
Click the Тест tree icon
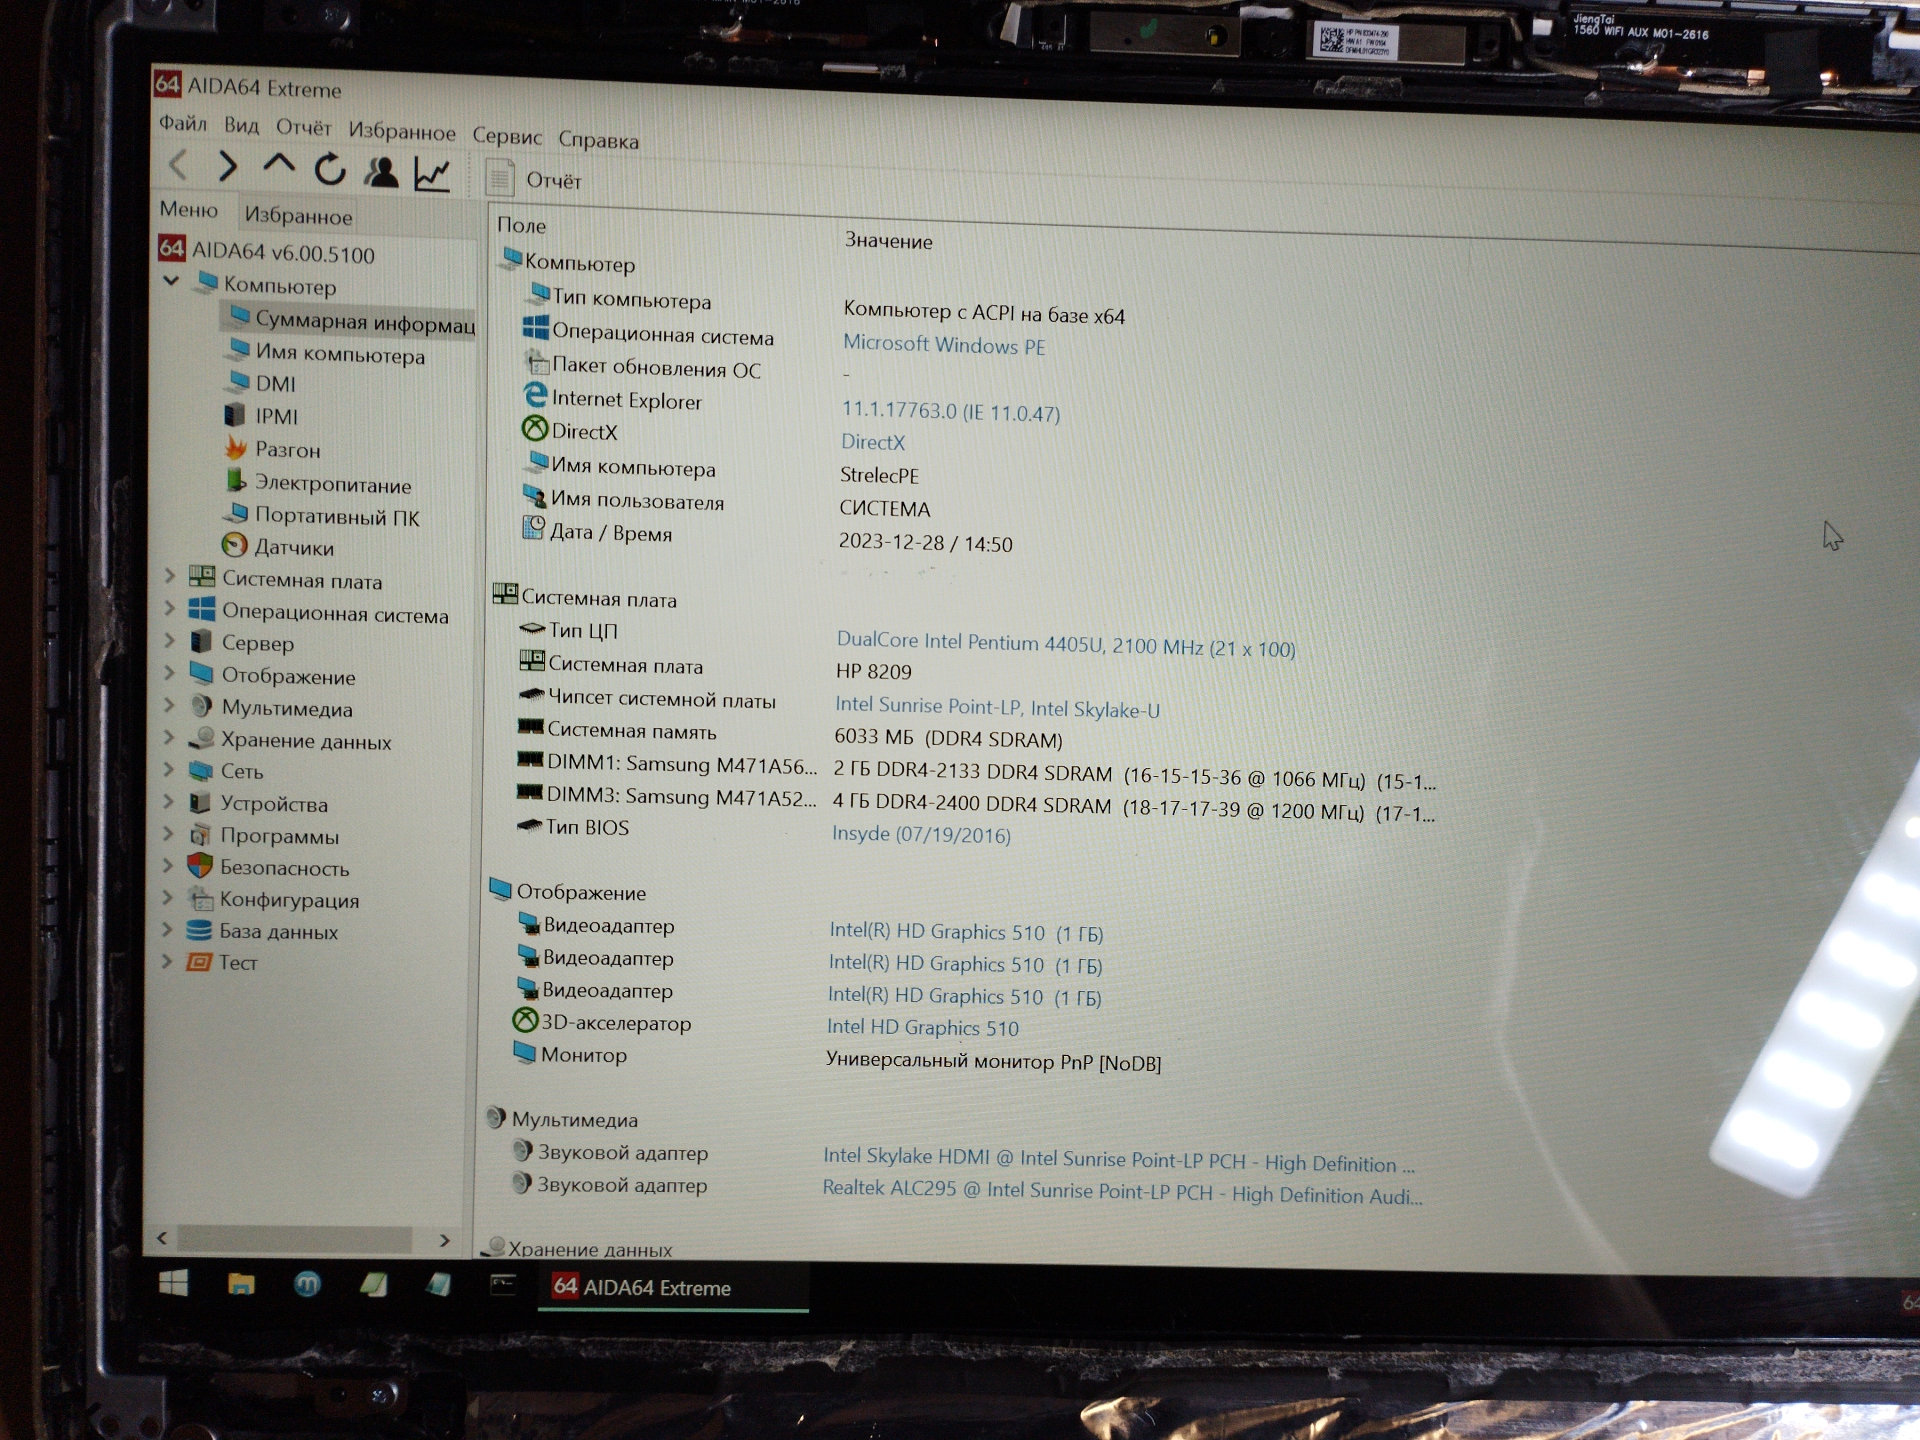(x=199, y=962)
